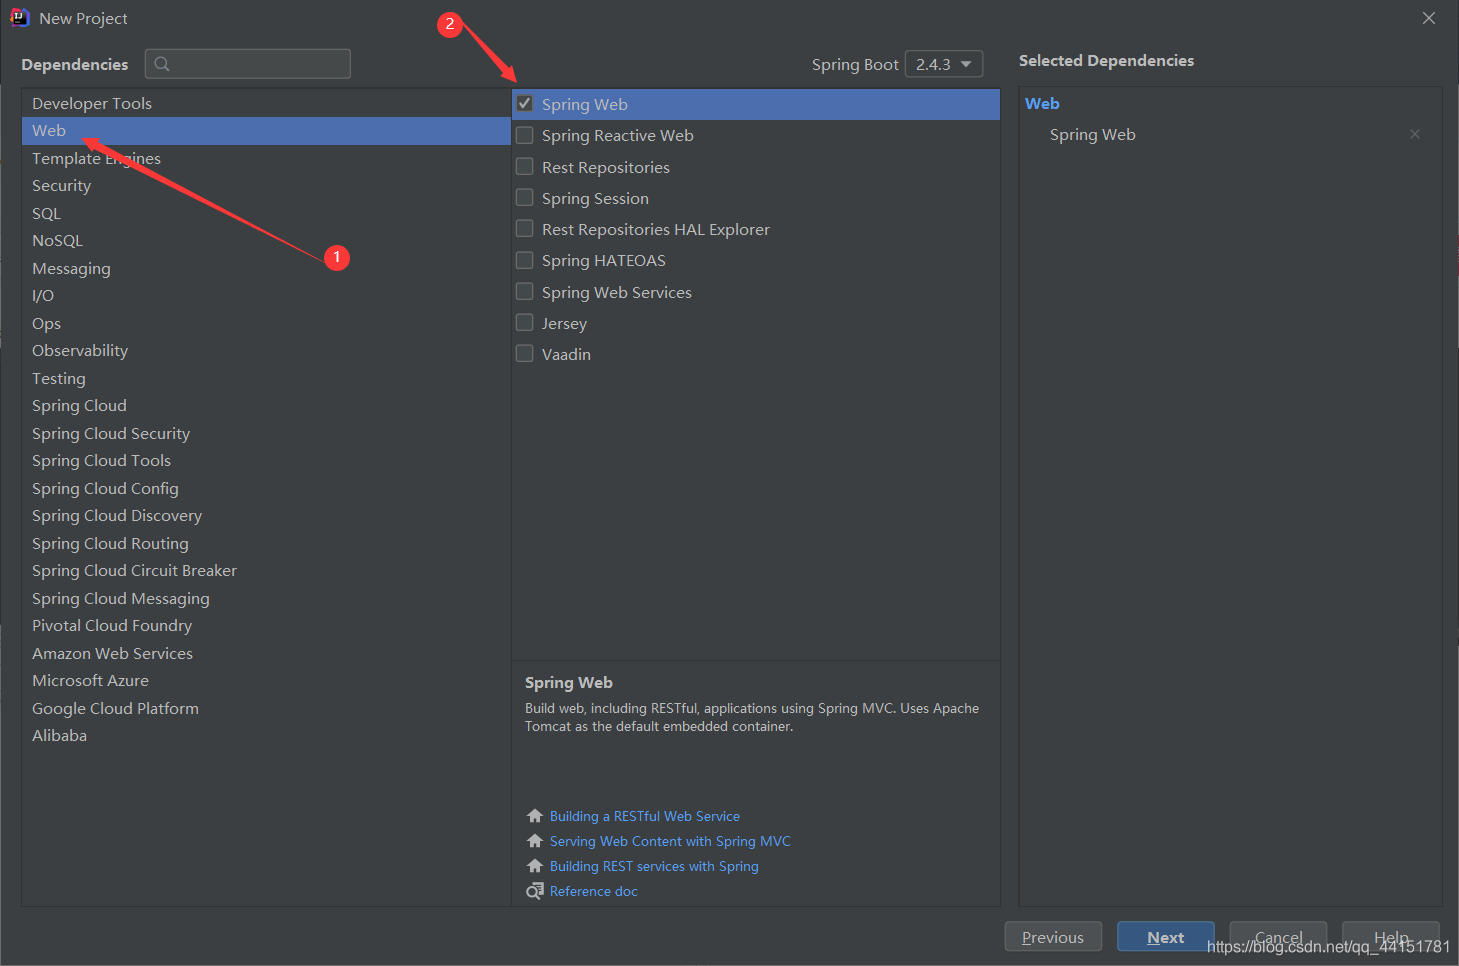
Task: Select Spring Cloud Security category
Action: (x=266, y=433)
